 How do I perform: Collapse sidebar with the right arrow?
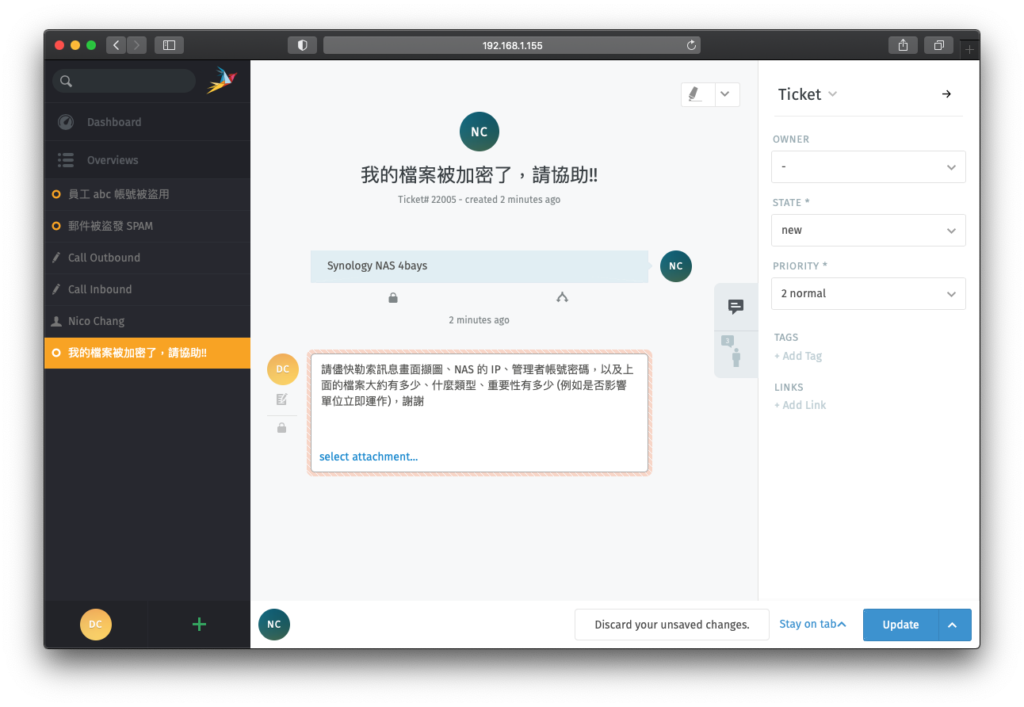tap(946, 94)
